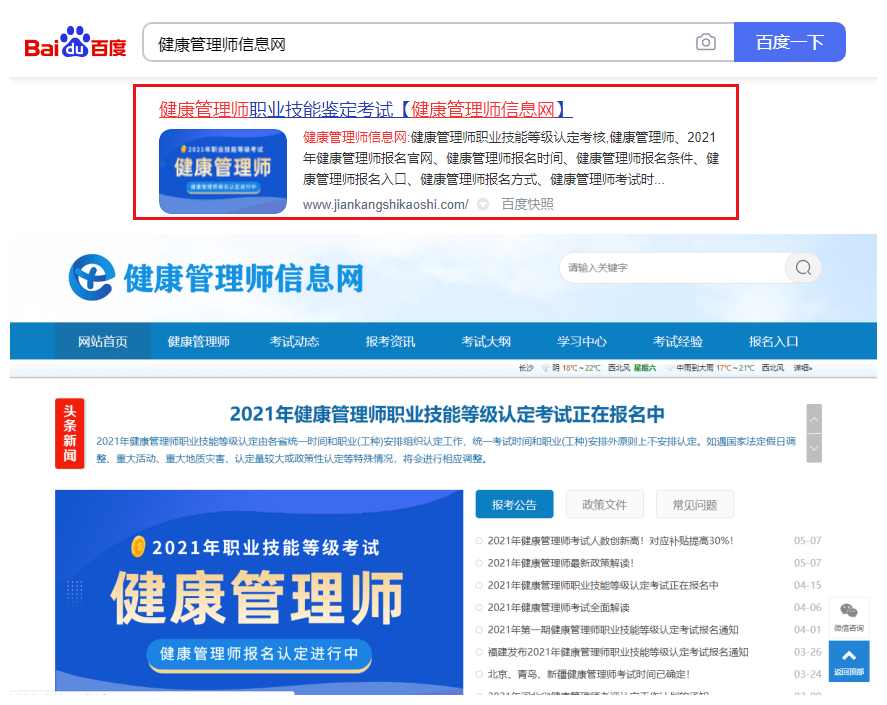Image resolution: width=887 pixels, height=705 pixels.
Task: Click the 健康管理师信息网 site logo
Action: pyautogui.click(x=216, y=278)
